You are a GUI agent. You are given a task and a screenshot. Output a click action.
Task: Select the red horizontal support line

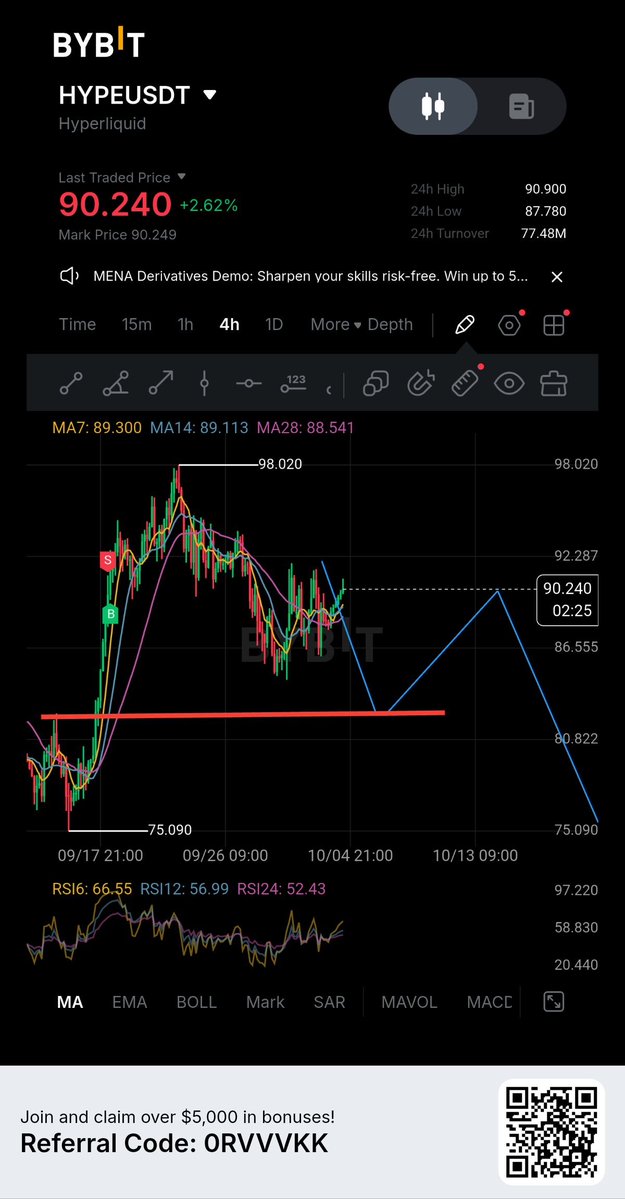coord(243,714)
